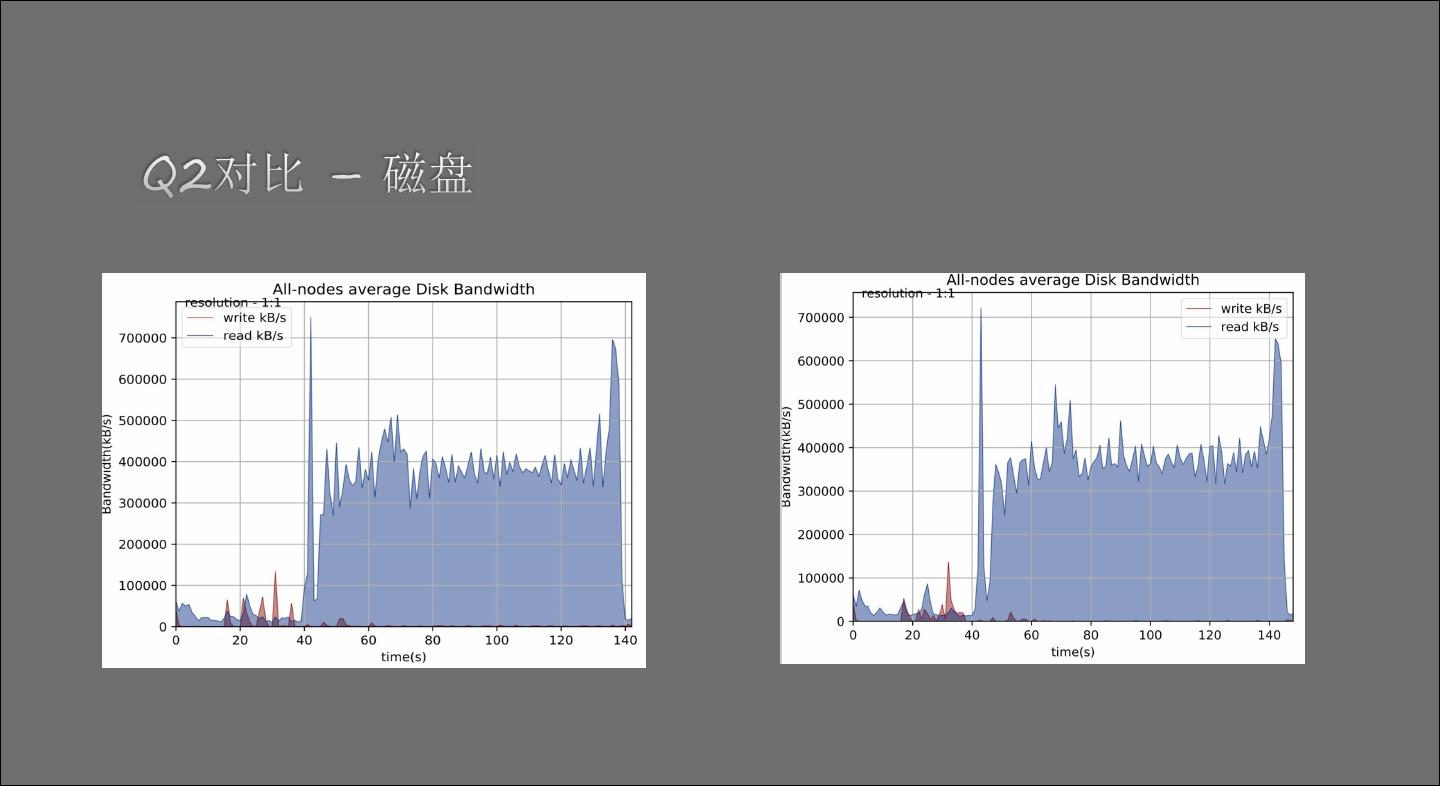Viewport: 1440px width, 786px height.
Task: Click the "400000" tick label on left chart
Action: 142,462
